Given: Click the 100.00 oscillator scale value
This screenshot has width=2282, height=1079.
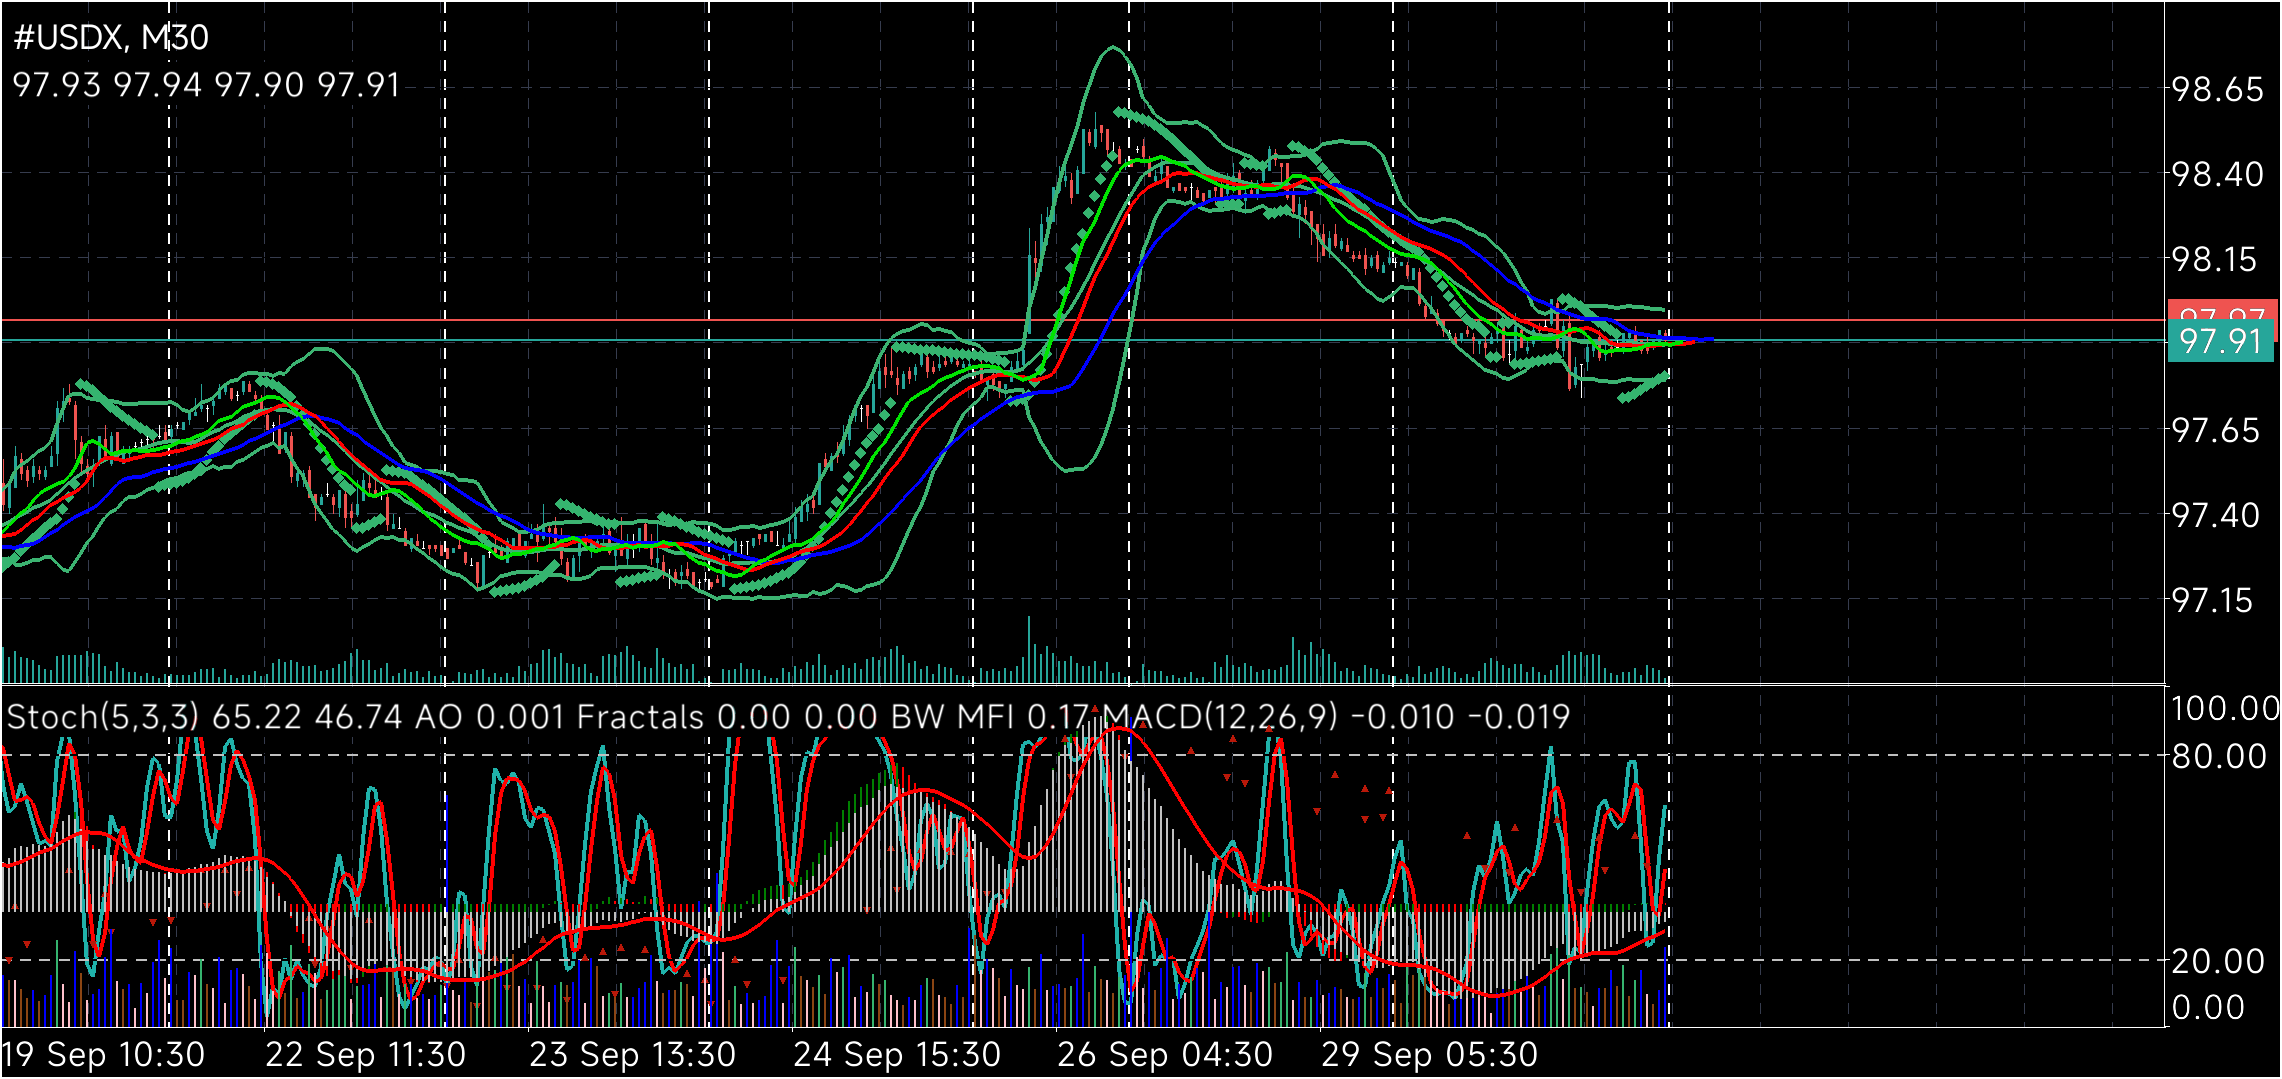Looking at the screenshot, I should click(x=2225, y=709).
